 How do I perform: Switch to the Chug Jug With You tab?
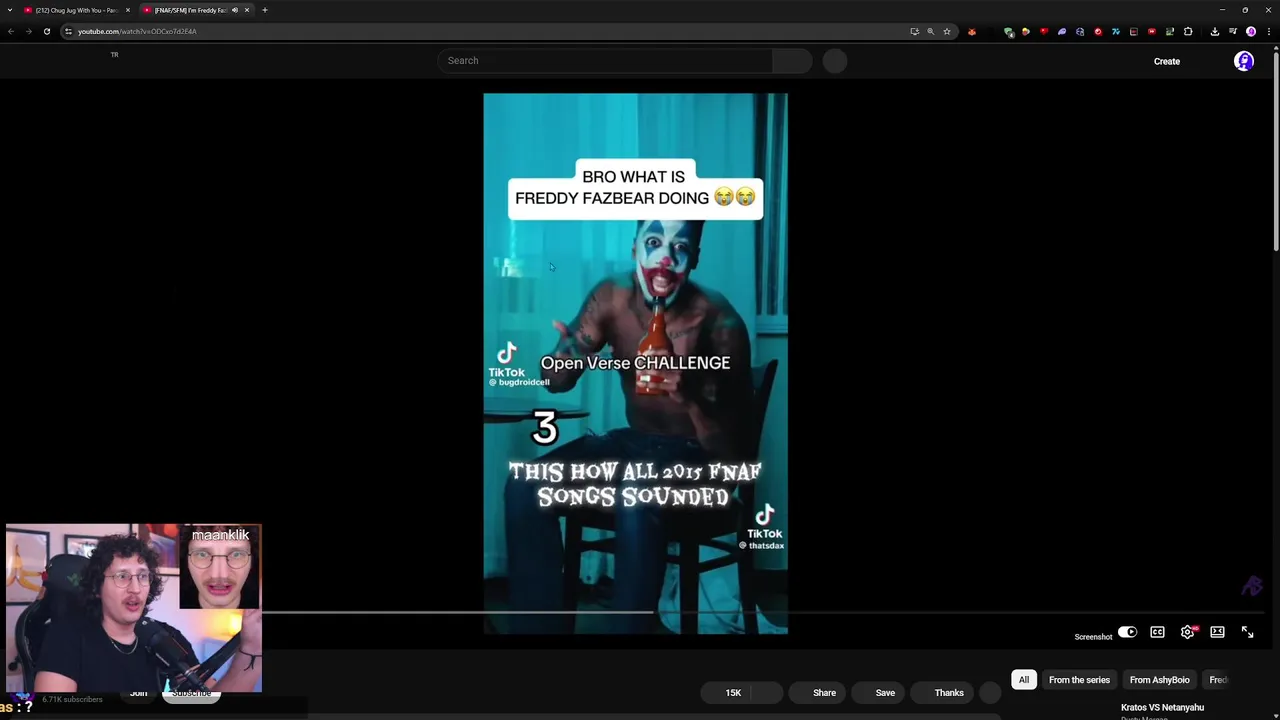click(x=76, y=10)
